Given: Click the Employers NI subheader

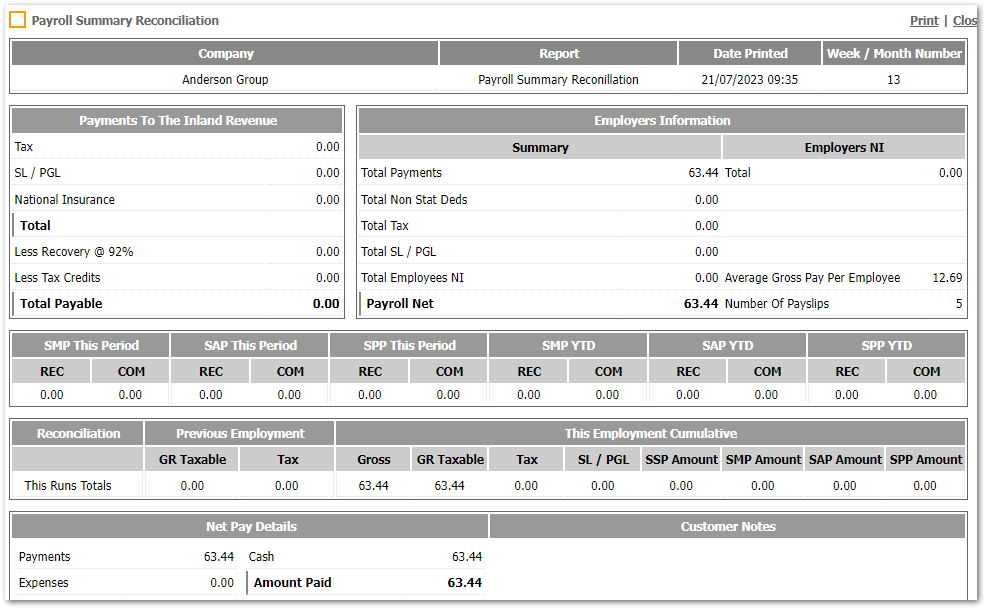Looking at the screenshot, I should tap(844, 148).
